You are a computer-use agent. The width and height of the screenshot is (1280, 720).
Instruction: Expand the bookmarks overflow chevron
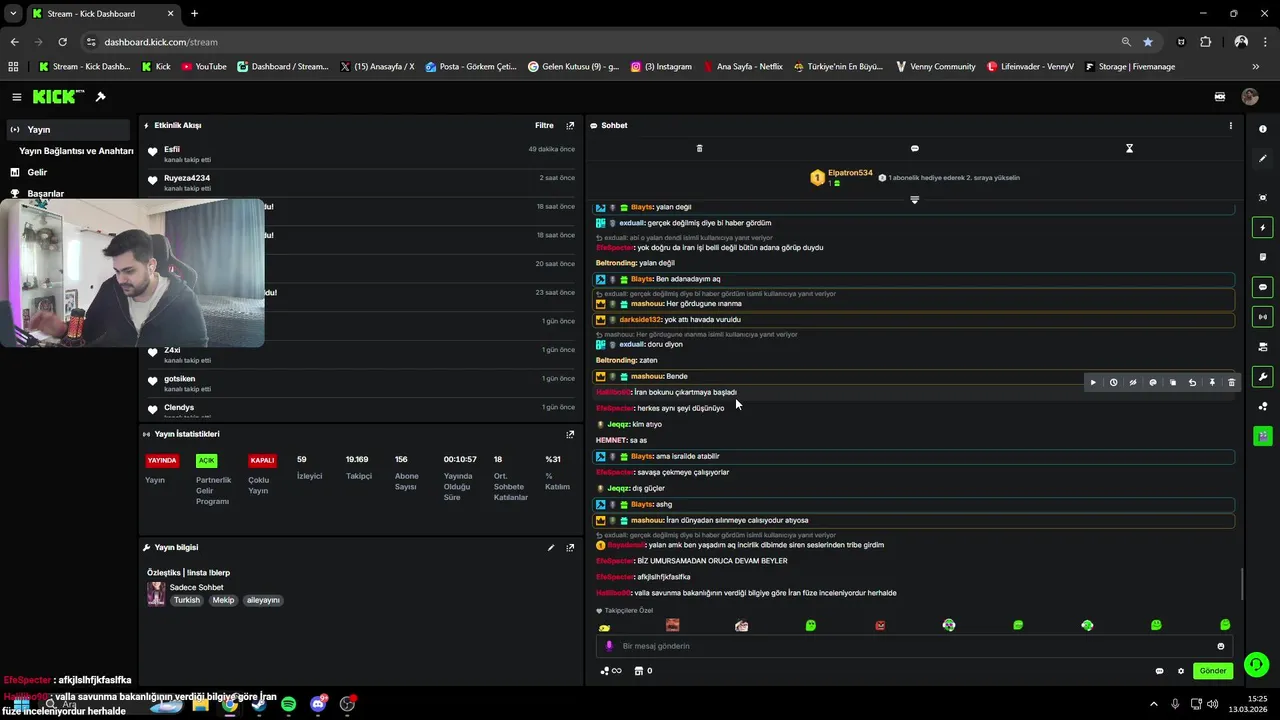point(1255,67)
